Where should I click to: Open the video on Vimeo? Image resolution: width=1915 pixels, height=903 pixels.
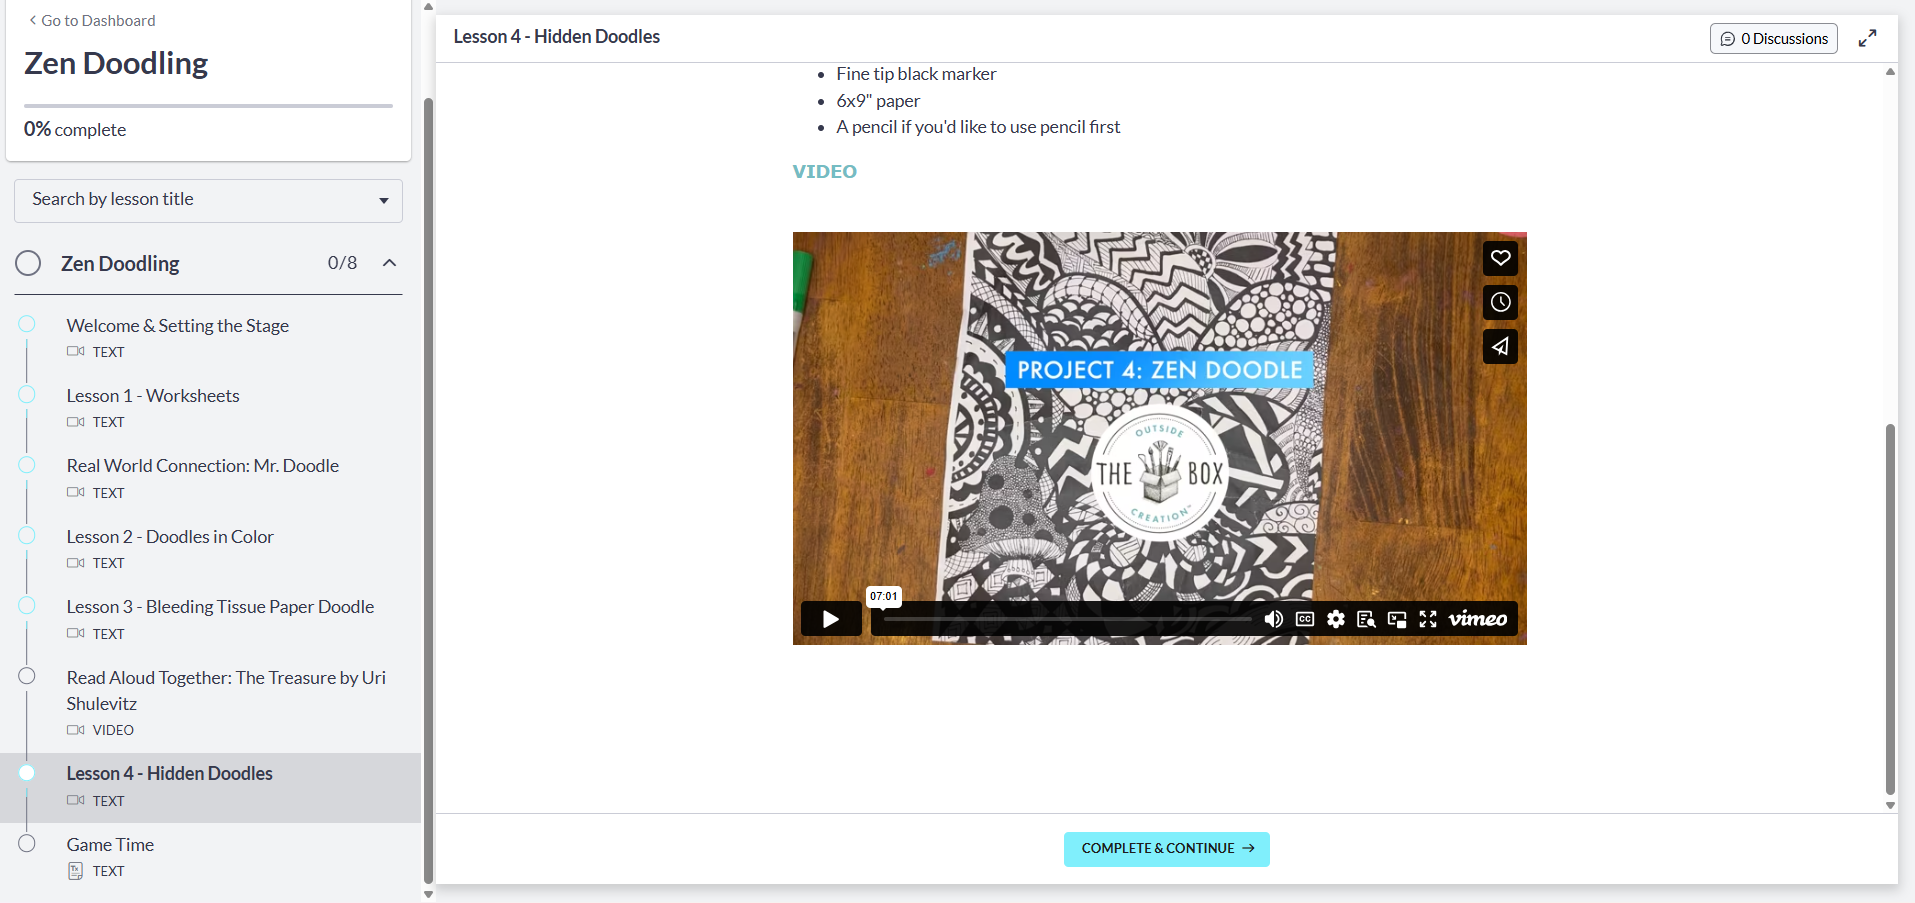coord(1476,619)
